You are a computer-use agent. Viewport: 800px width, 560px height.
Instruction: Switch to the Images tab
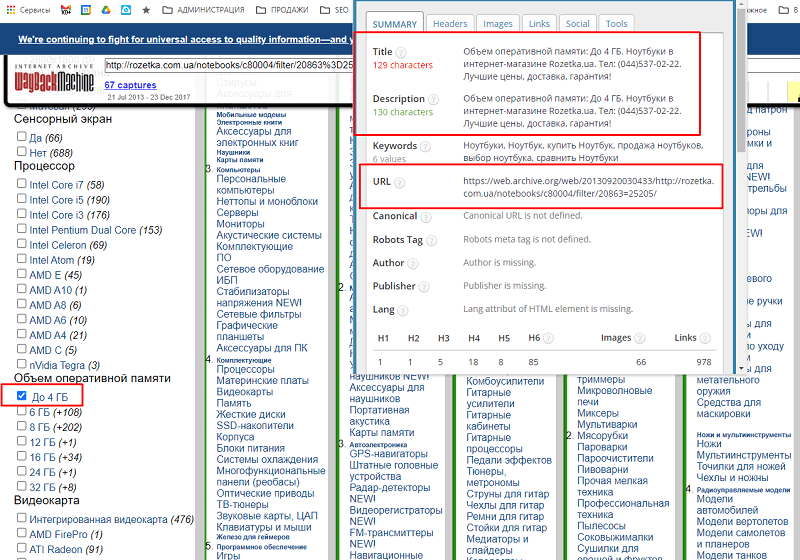(497, 23)
